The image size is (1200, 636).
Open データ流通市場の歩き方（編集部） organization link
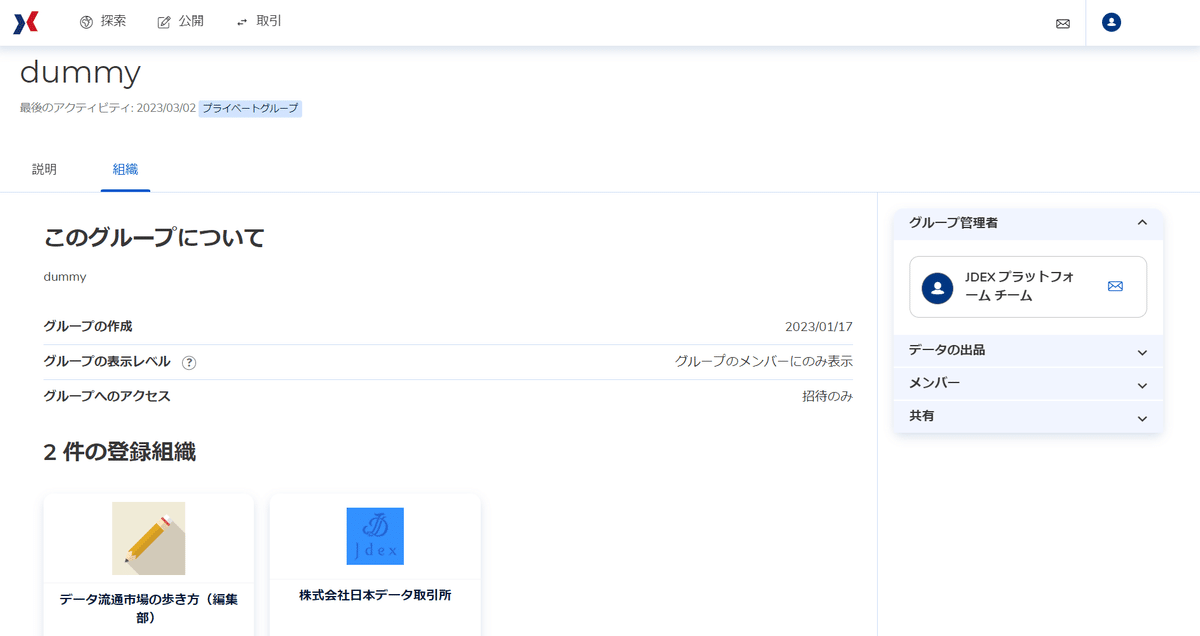(148, 608)
